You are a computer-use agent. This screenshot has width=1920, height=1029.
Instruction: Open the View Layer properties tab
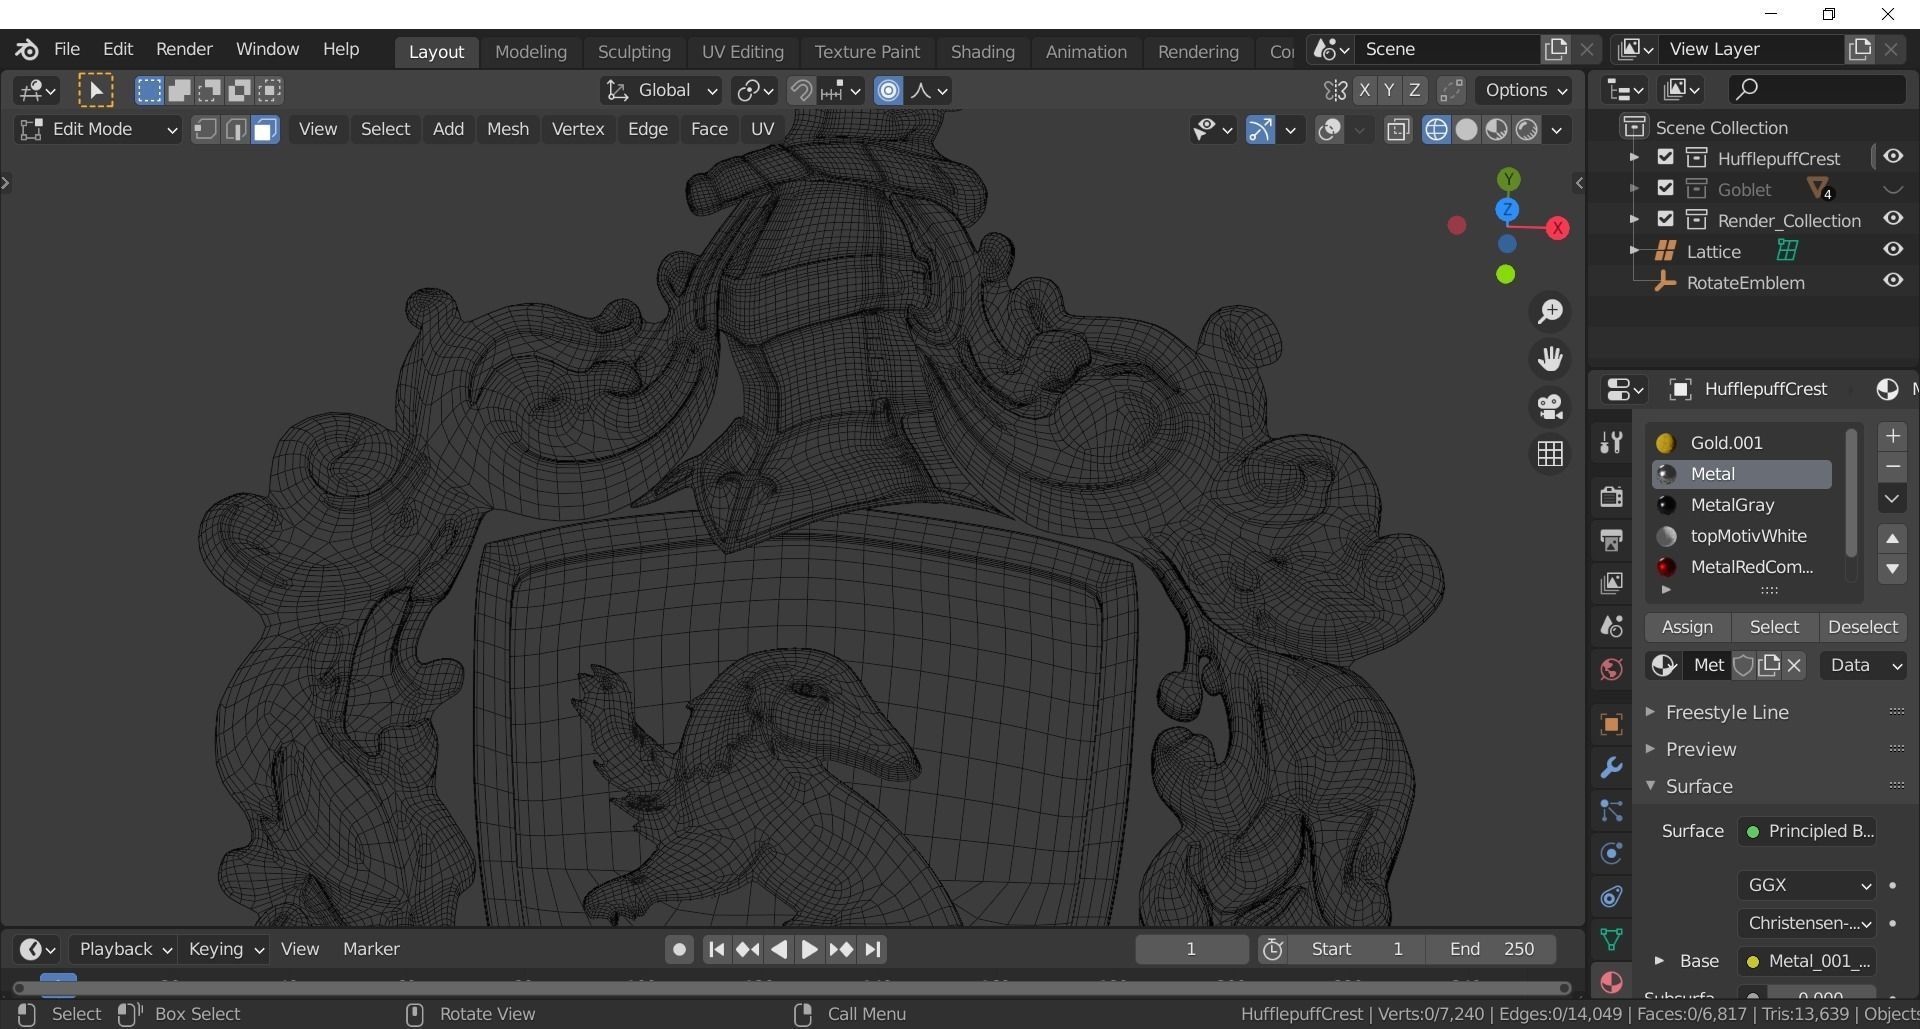click(x=1611, y=583)
